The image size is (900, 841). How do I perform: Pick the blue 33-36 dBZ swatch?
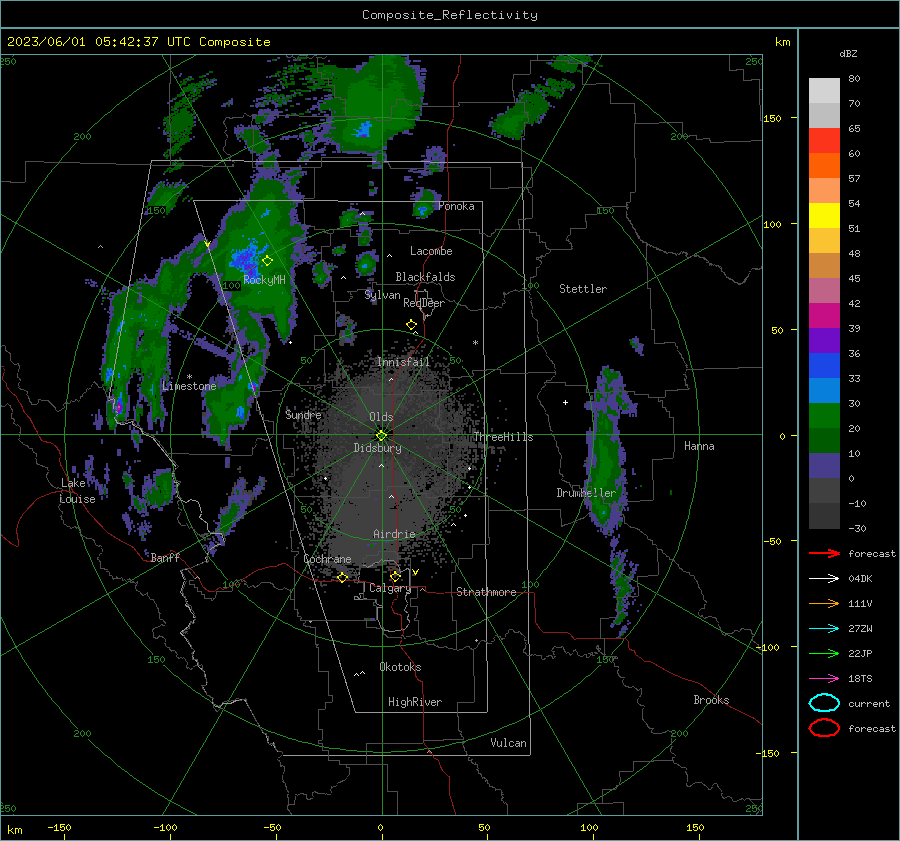(824, 366)
